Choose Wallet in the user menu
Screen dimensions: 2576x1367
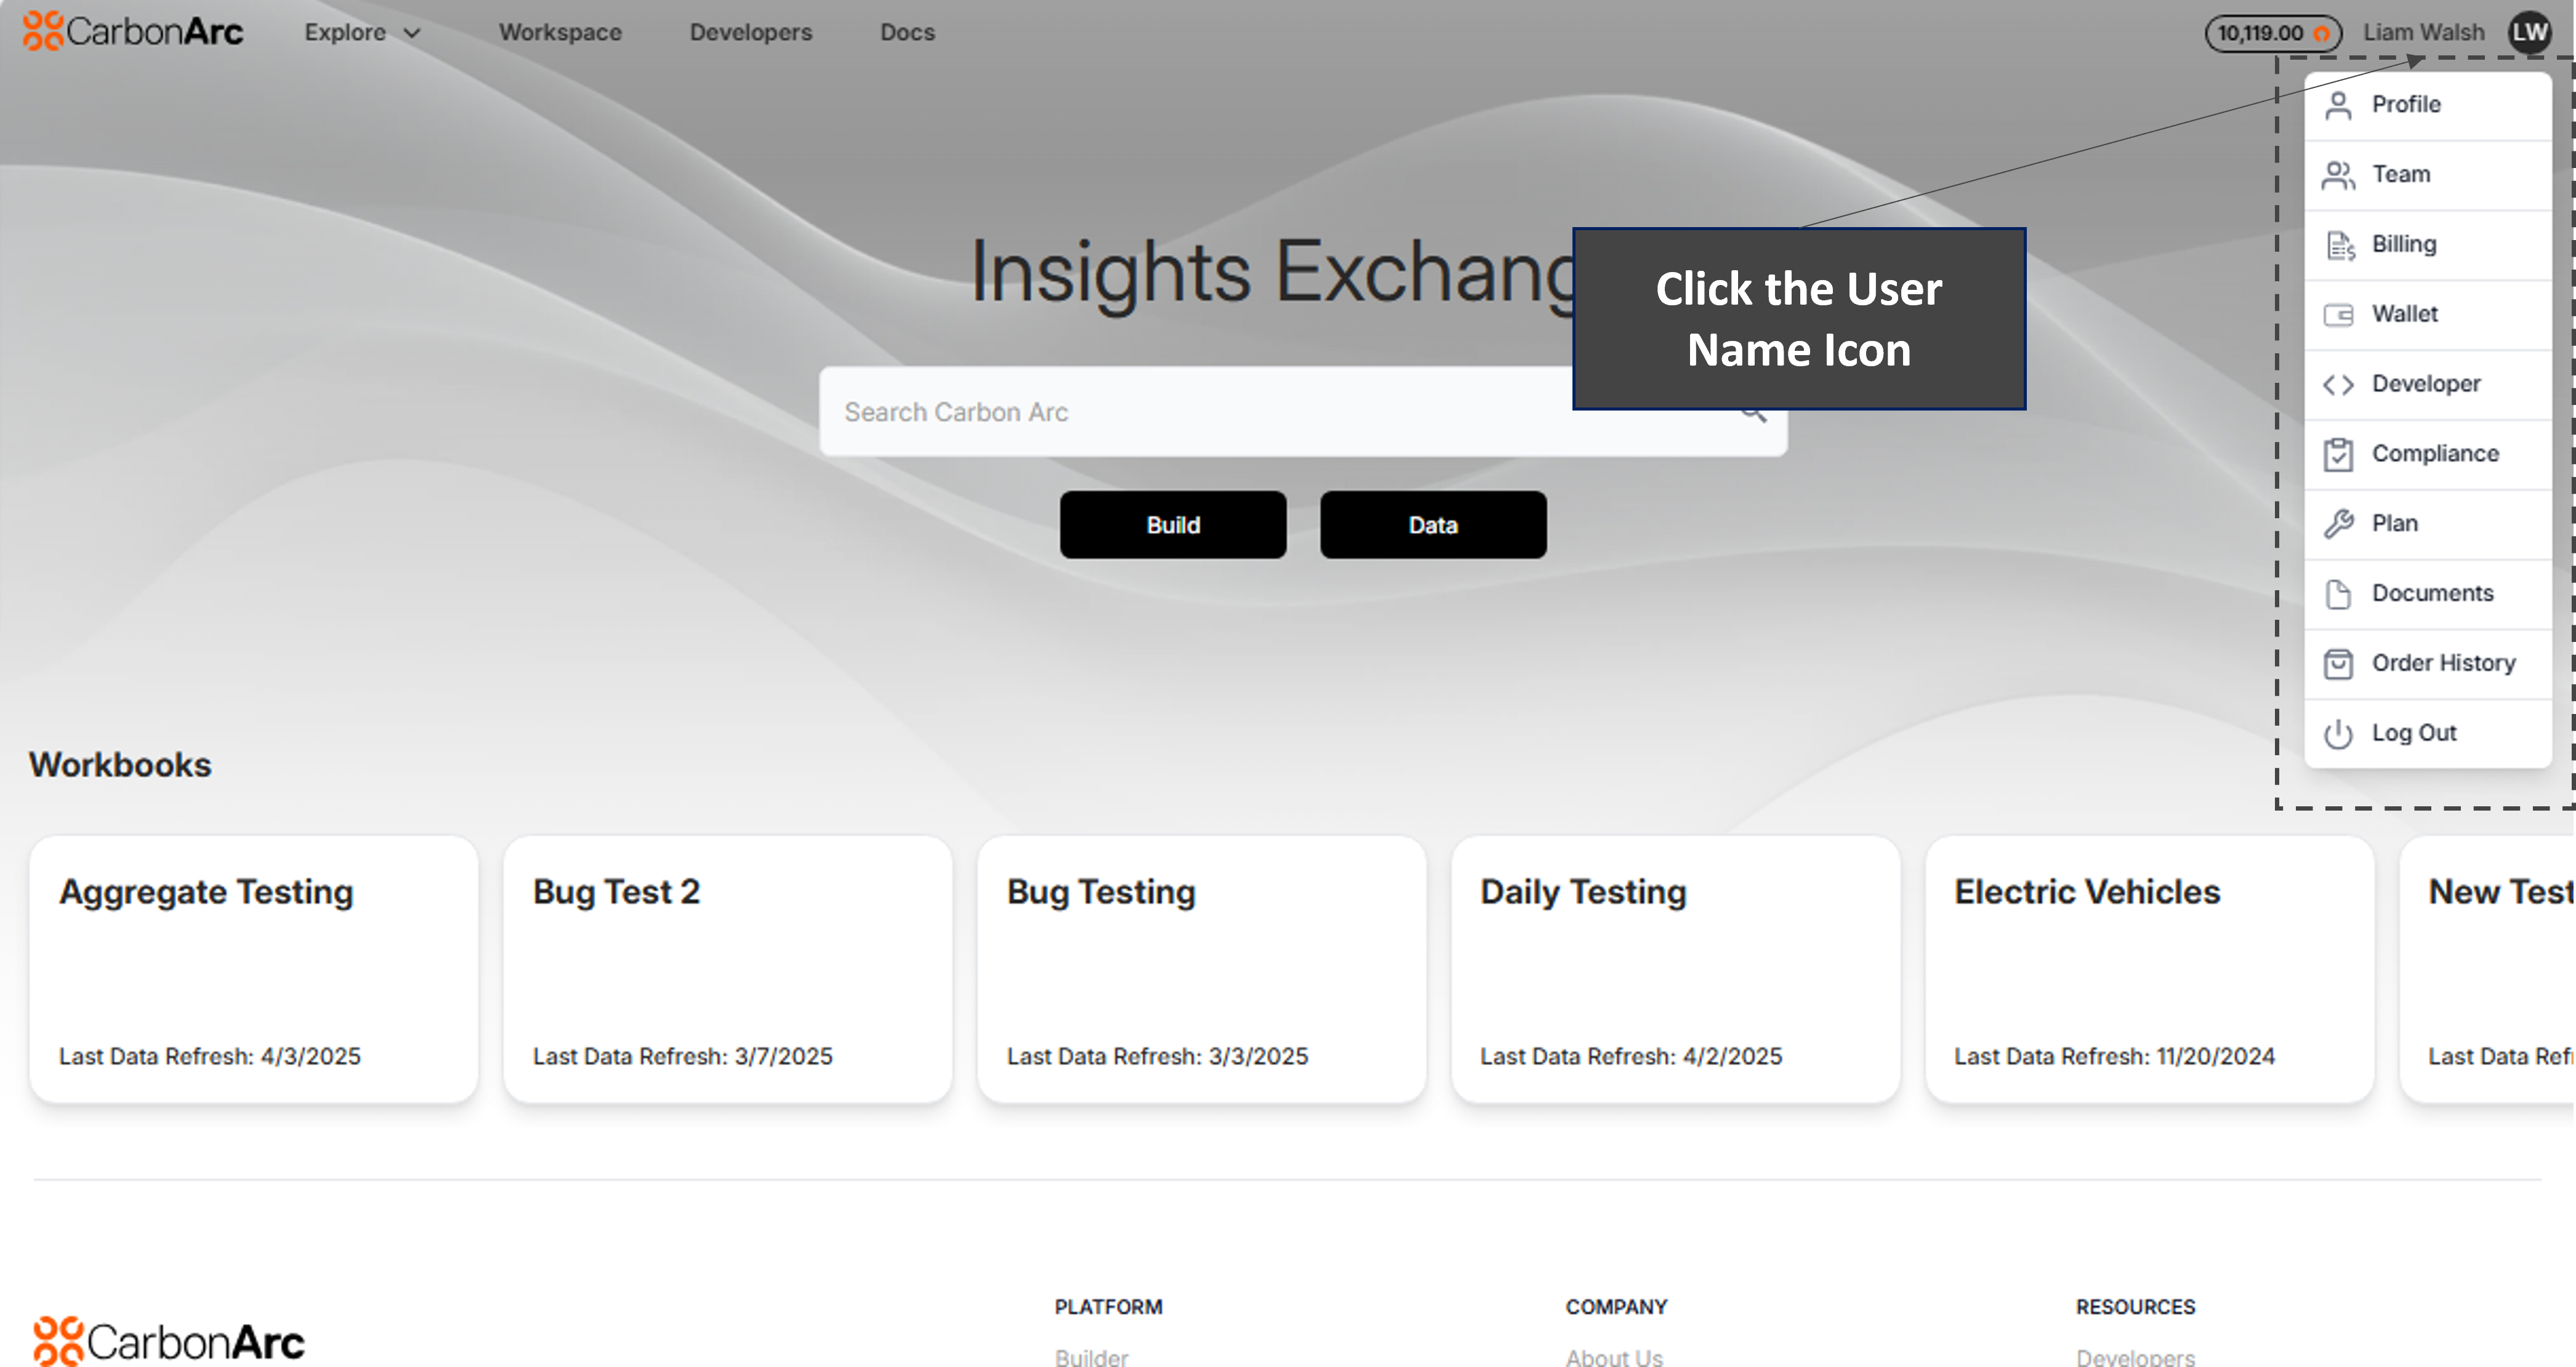2428,315
